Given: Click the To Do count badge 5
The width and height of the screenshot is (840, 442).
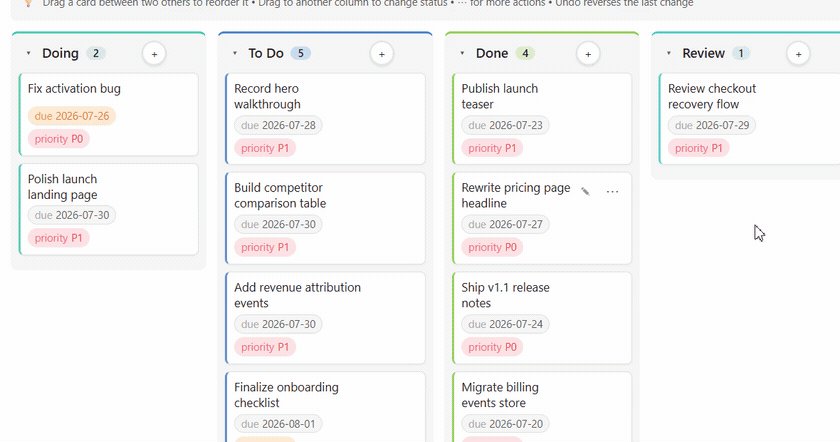Looking at the screenshot, I should (301, 53).
